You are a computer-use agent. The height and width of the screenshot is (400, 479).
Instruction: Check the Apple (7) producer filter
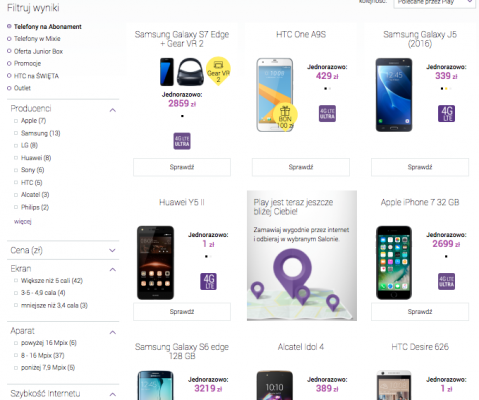[16, 121]
